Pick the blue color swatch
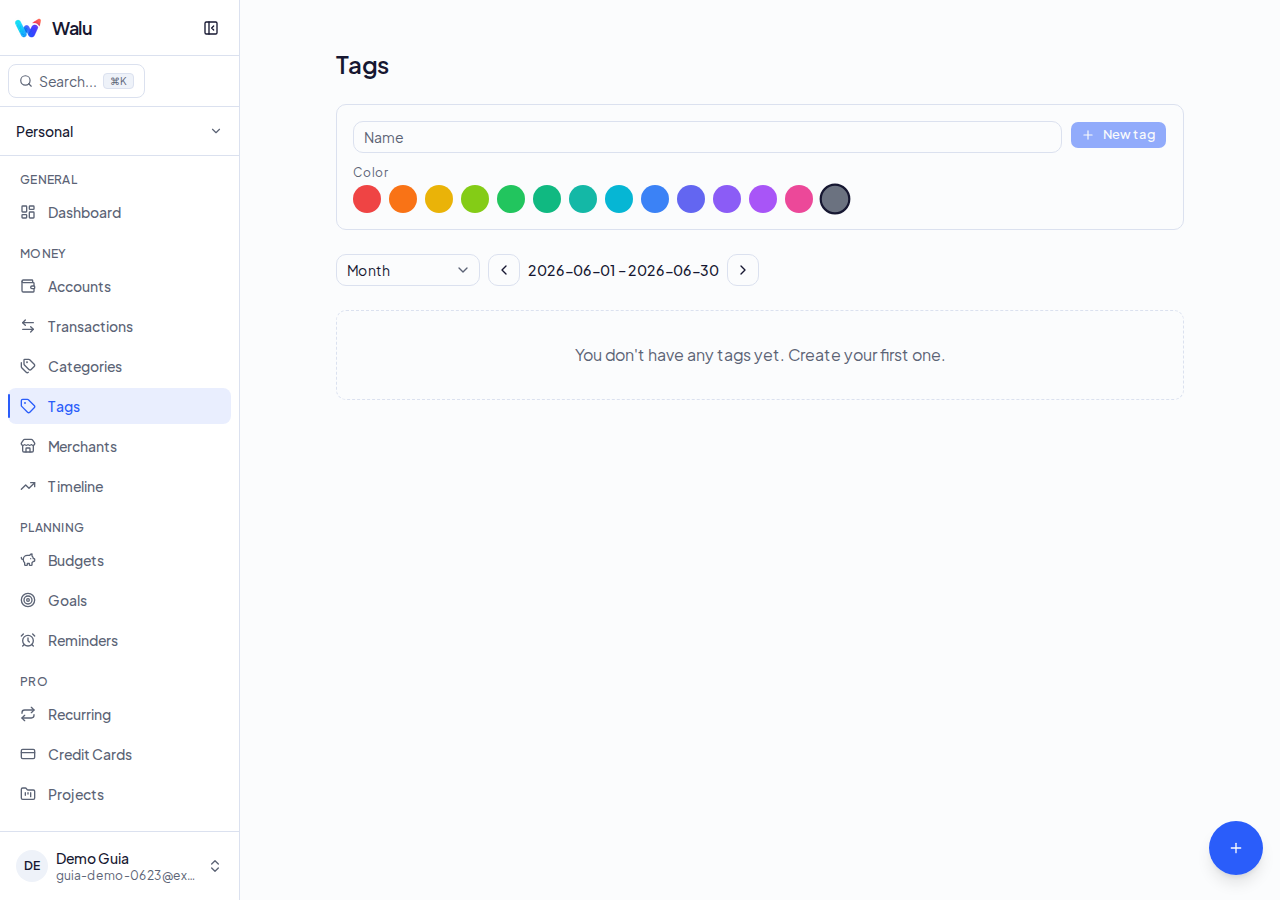Screen dimensions: 1280x900 [655, 199]
